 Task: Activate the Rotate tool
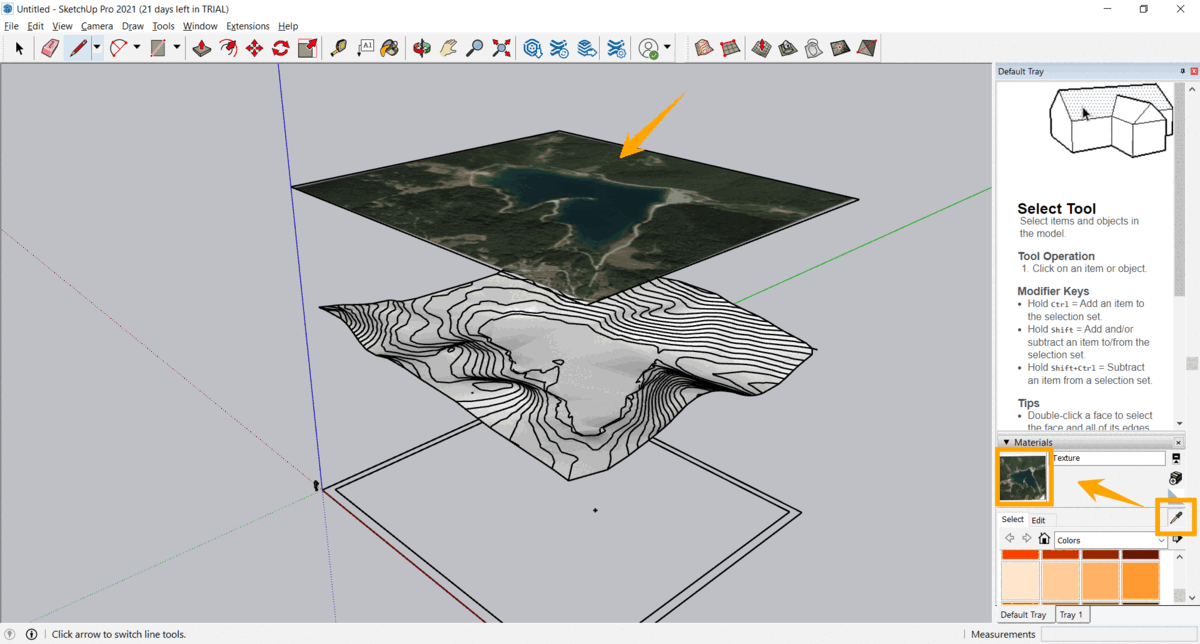pyautogui.click(x=279, y=47)
